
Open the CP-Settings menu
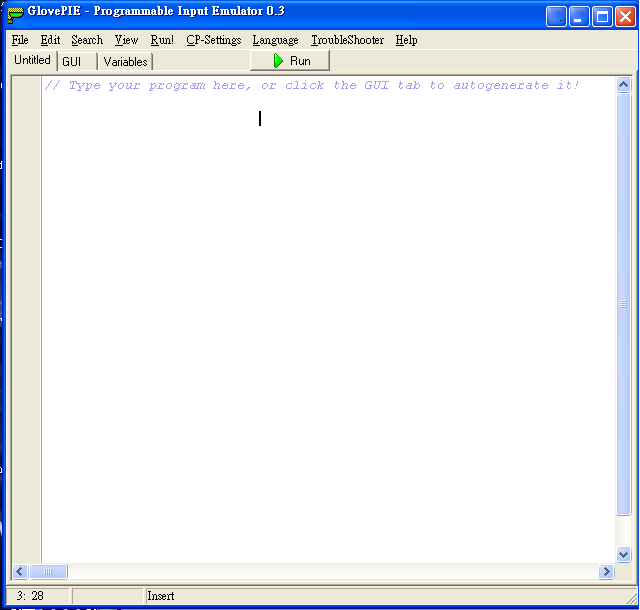[213, 40]
